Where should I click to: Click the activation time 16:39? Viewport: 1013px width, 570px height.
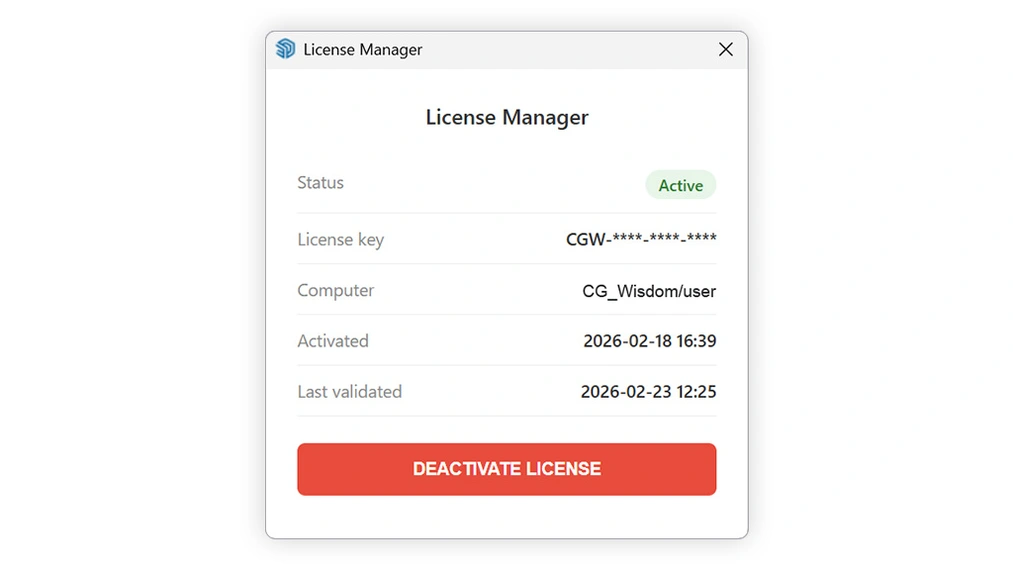coord(697,341)
